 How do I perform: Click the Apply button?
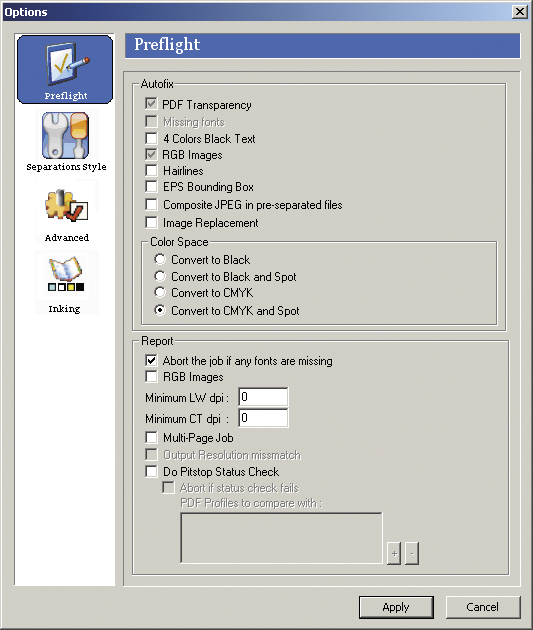point(396,607)
